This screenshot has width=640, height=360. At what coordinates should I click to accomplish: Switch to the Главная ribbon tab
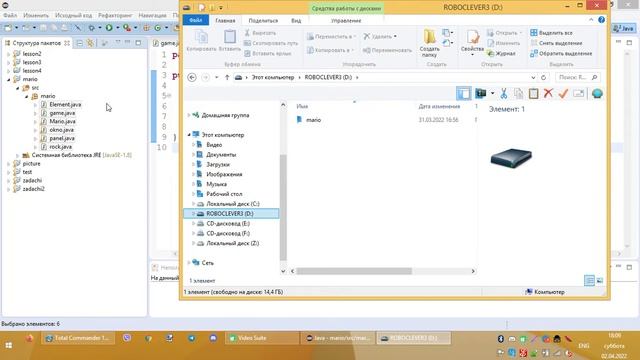225,20
